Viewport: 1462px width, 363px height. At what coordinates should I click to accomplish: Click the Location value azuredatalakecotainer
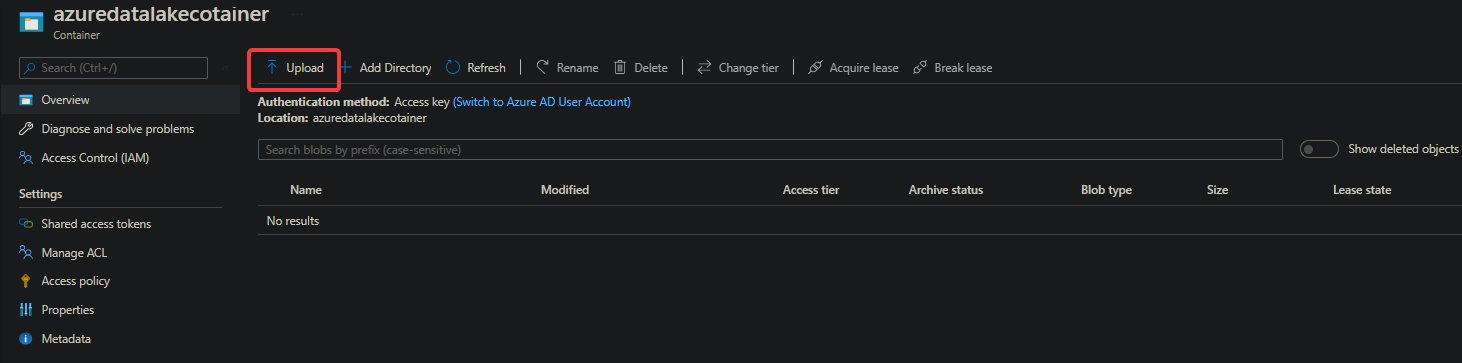369,118
